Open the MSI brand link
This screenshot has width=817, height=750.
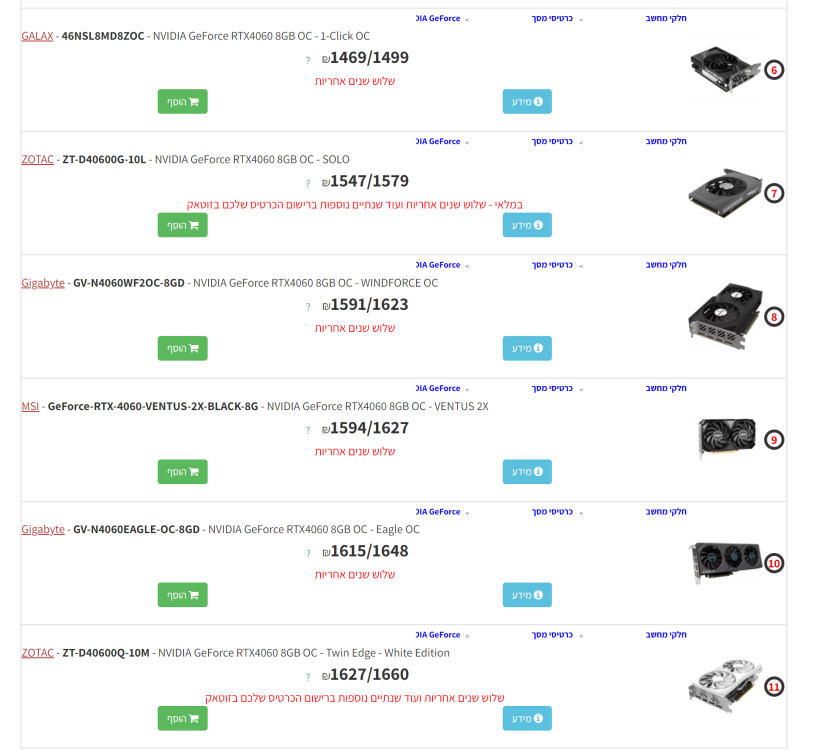click(30, 406)
